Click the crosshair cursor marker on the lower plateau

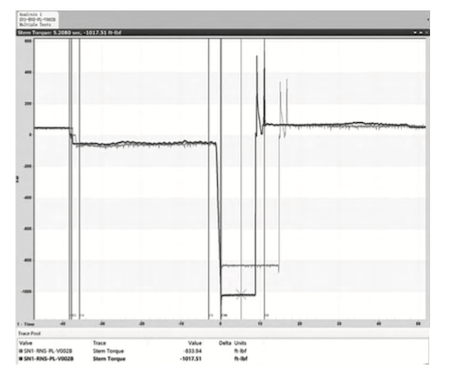coord(241,294)
